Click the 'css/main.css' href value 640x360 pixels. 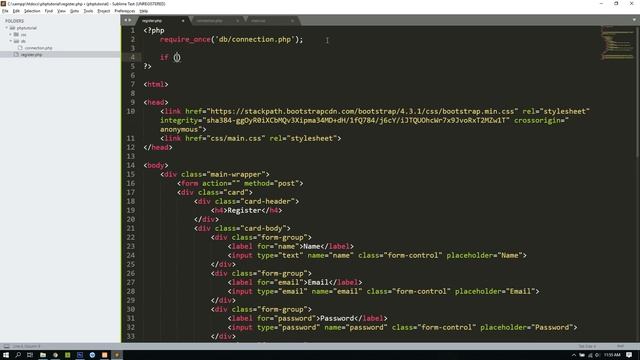pyautogui.click(x=237, y=138)
